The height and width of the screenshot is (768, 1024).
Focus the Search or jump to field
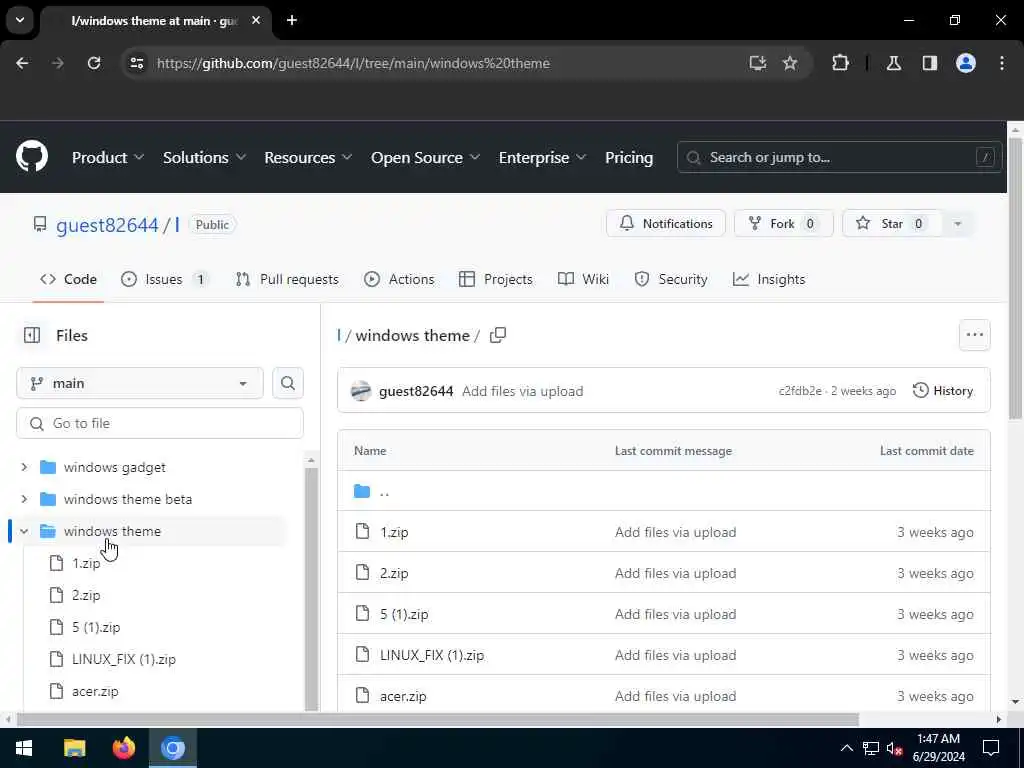[x=839, y=157]
